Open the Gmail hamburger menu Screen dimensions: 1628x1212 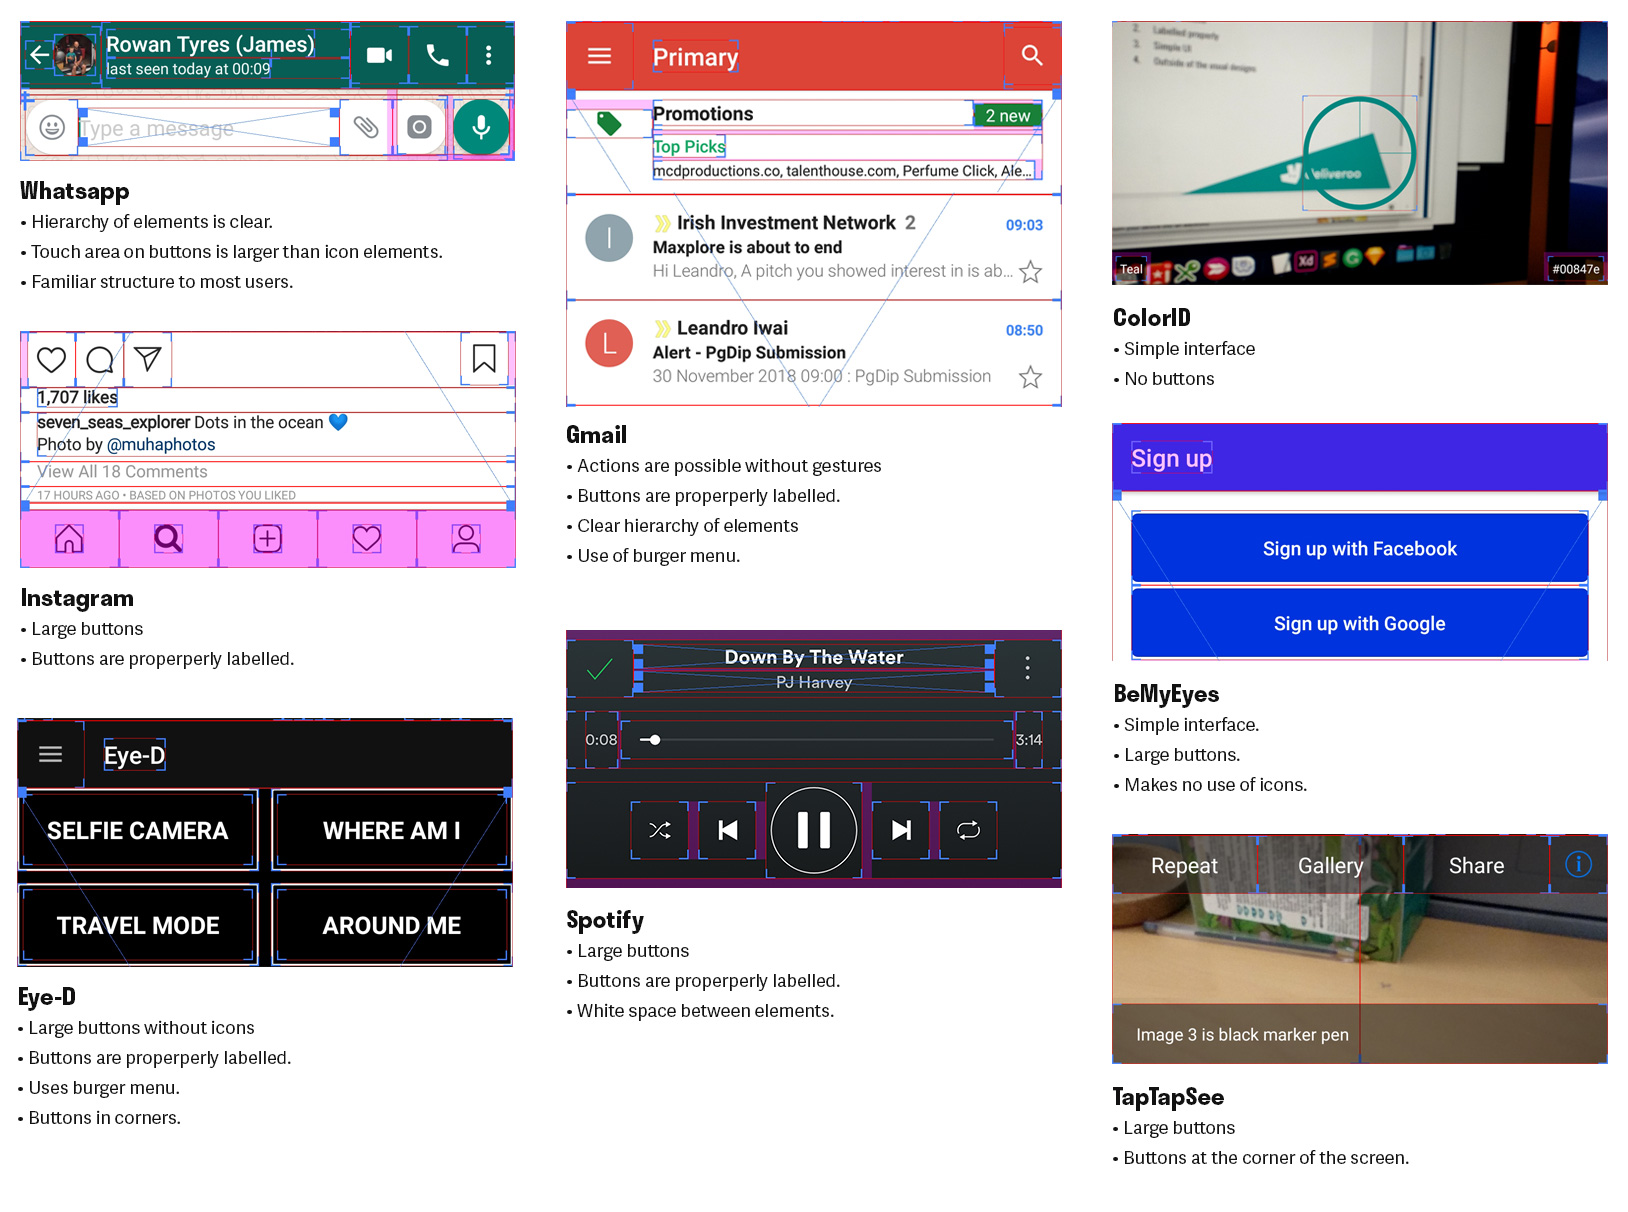pos(599,56)
